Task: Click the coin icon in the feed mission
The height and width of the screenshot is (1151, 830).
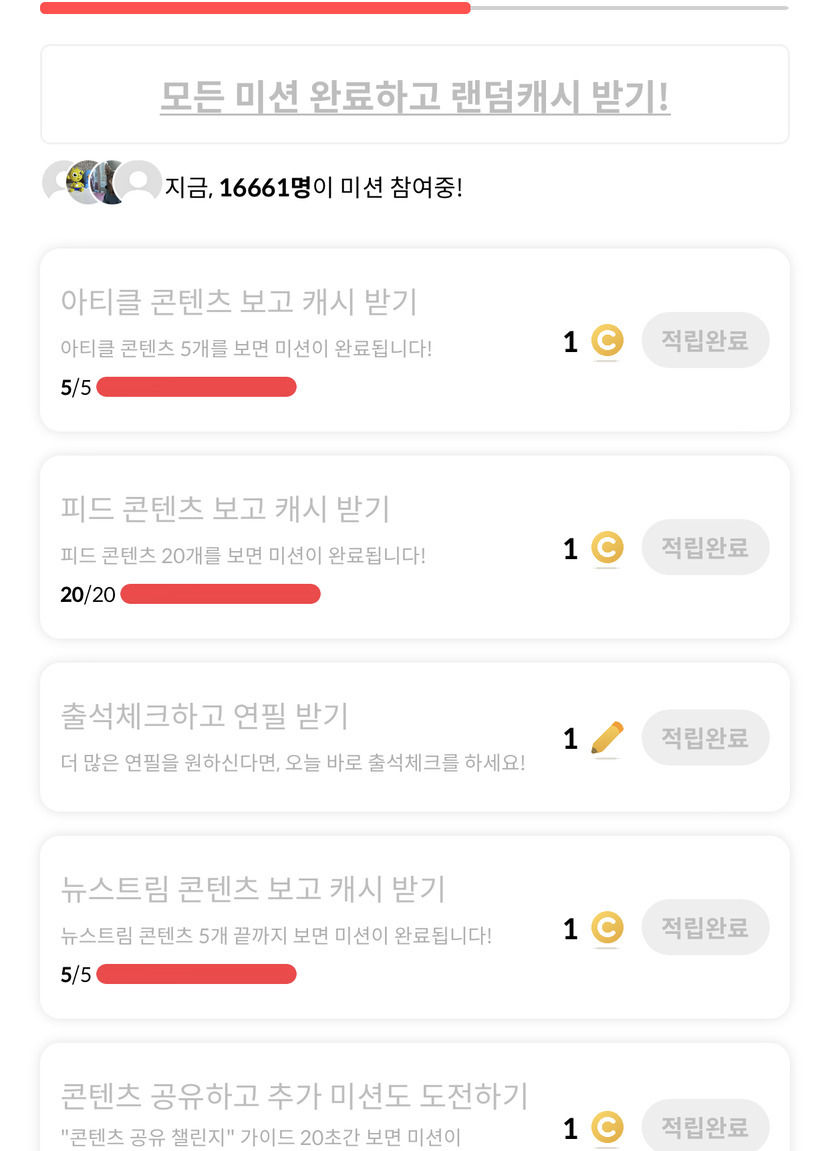Action: [x=606, y=548]
